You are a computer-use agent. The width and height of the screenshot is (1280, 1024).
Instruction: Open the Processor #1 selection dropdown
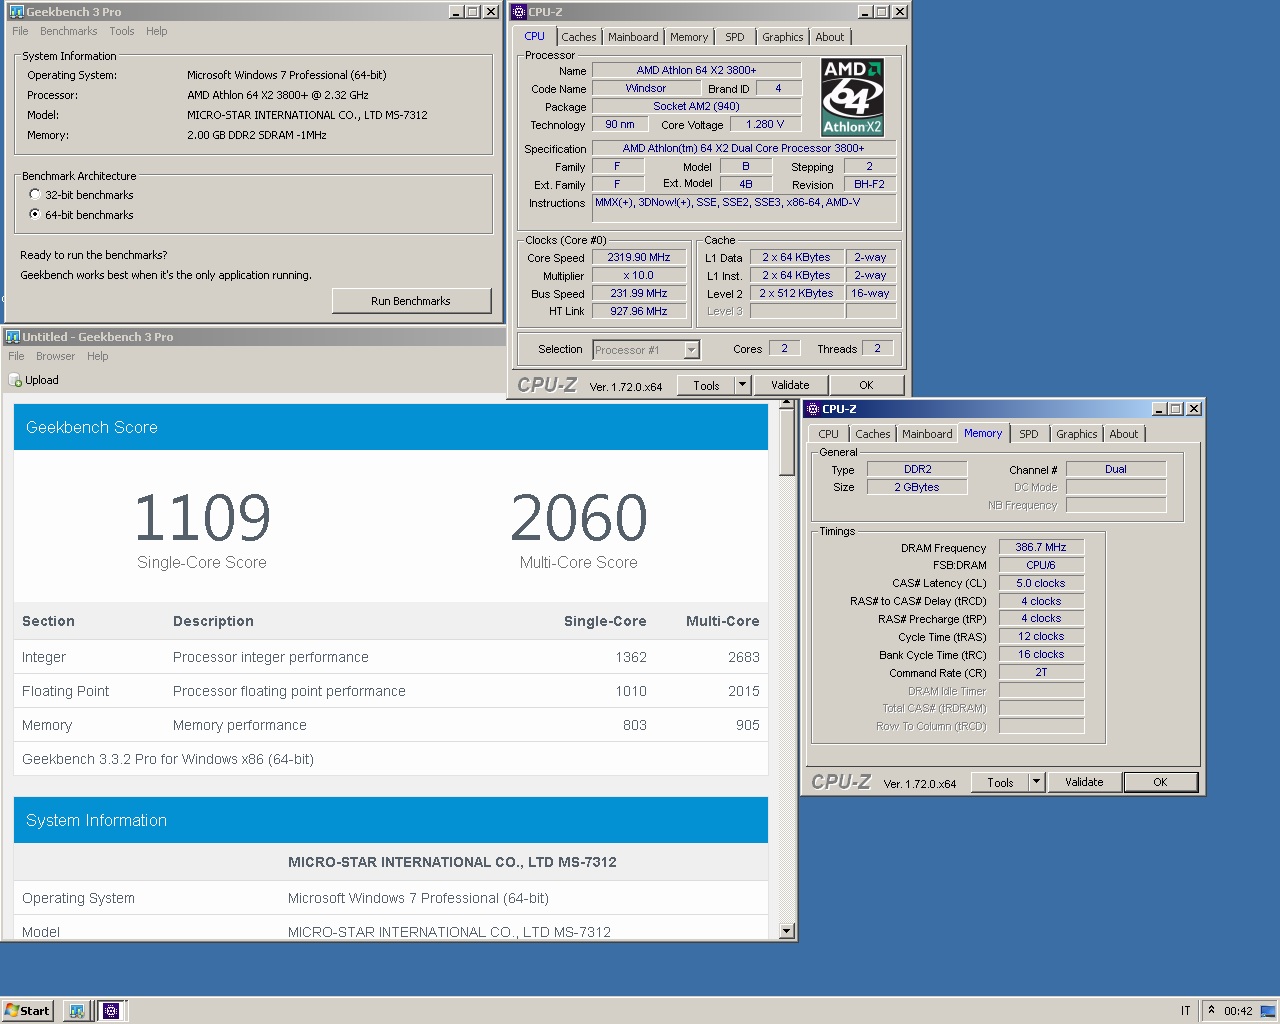pos(690,350)
